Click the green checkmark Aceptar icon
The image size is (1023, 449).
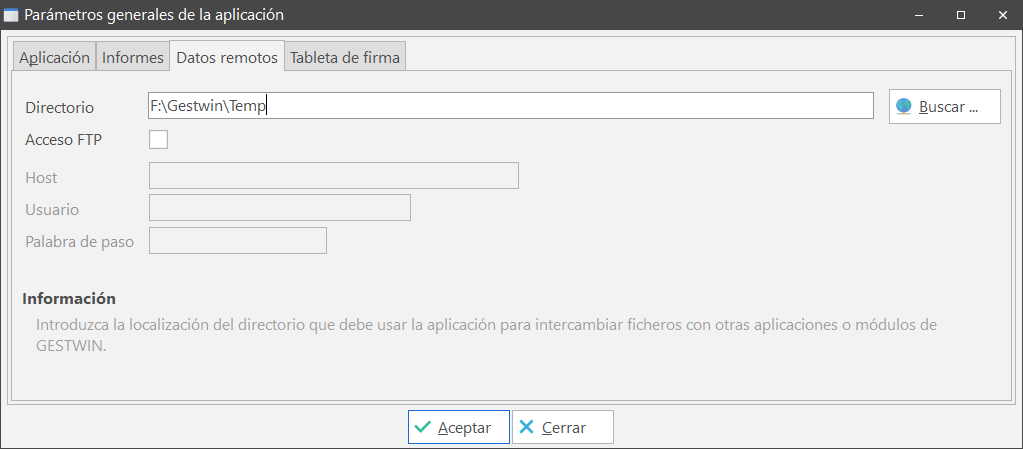[423, 427]
